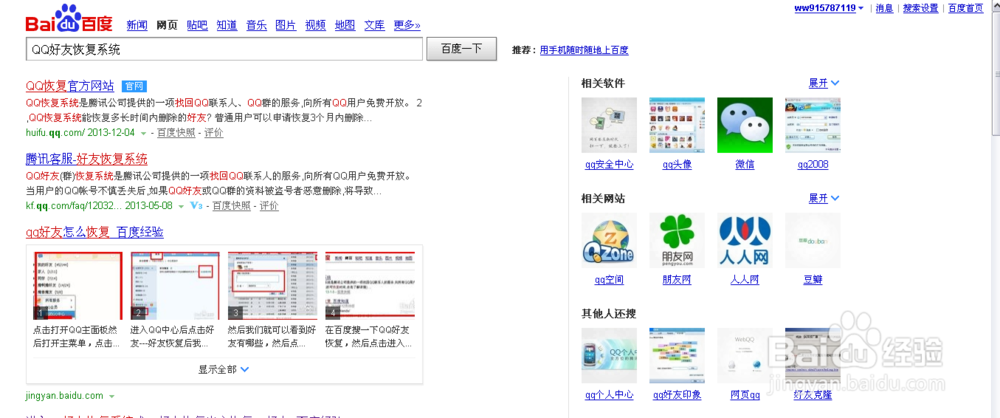Switch to the 地图 tab
The image size is (1000, 418).
[x=345, y=26]
